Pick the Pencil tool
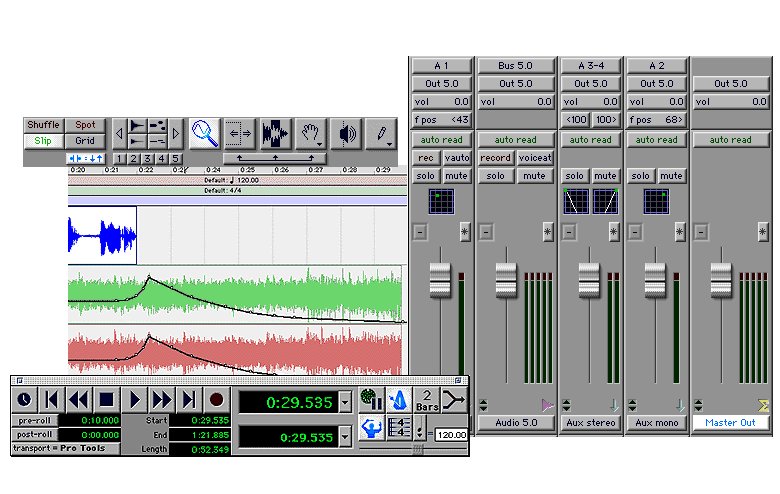The height and width of the screenshot is (494, 780). click(x=382, y=133)
